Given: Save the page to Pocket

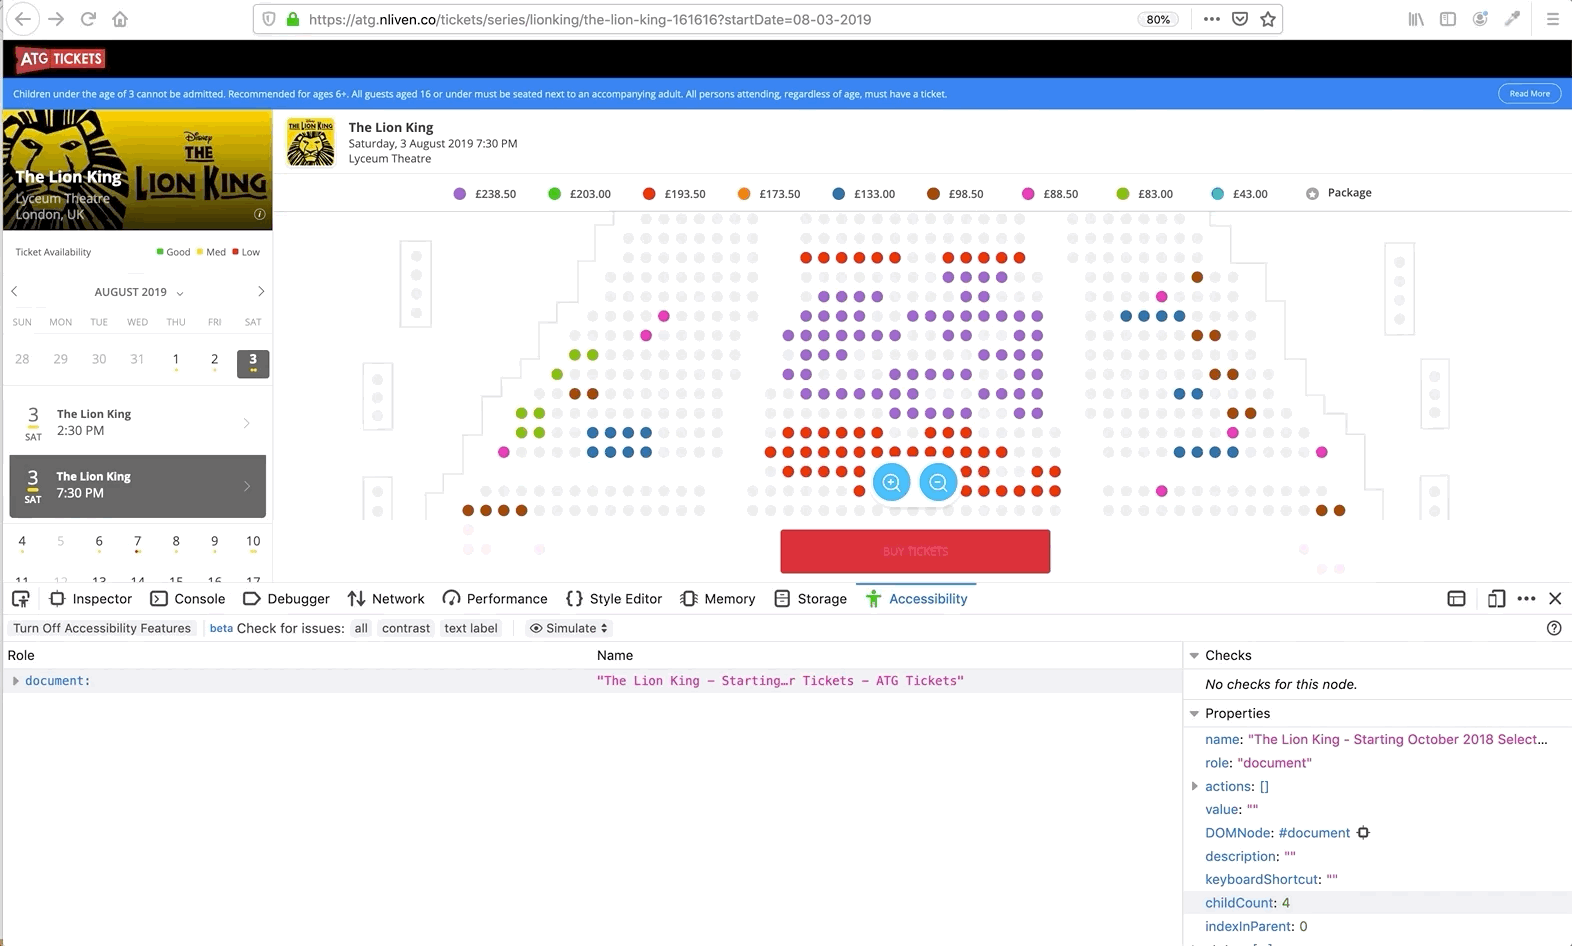Looking at the screenshot, I should pyautogui.click(x=1240, y=19).
